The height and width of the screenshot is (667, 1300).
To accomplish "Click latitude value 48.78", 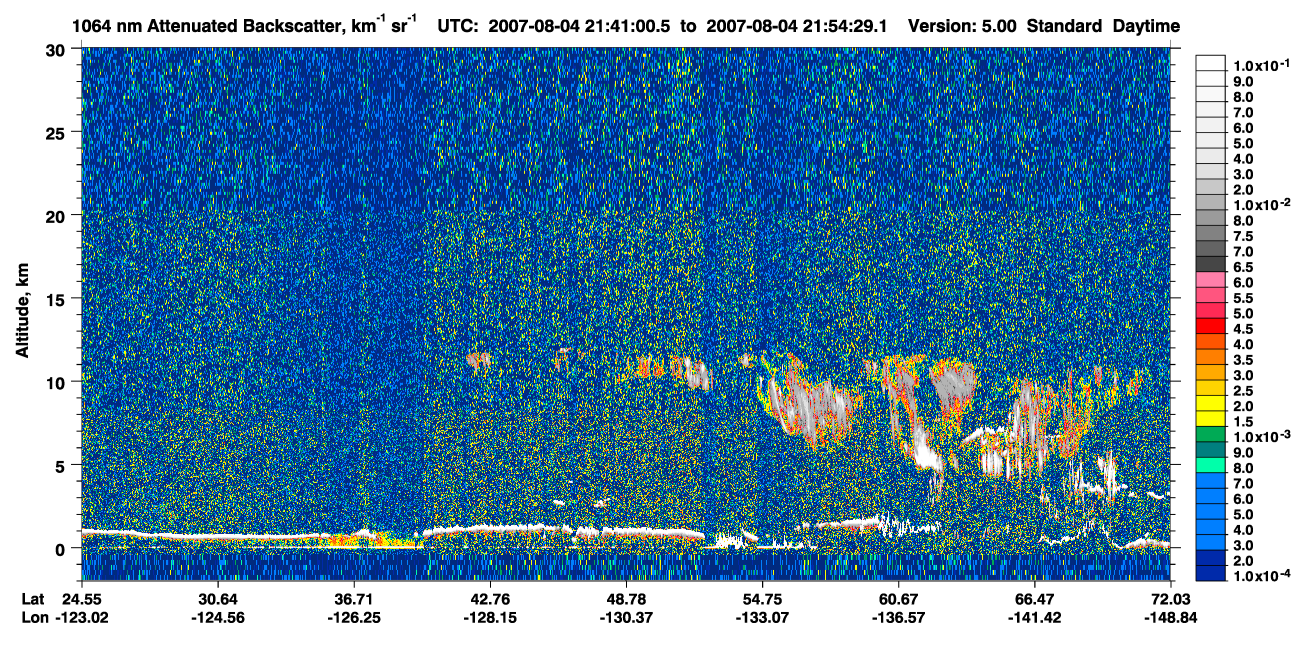I will 627,598.
